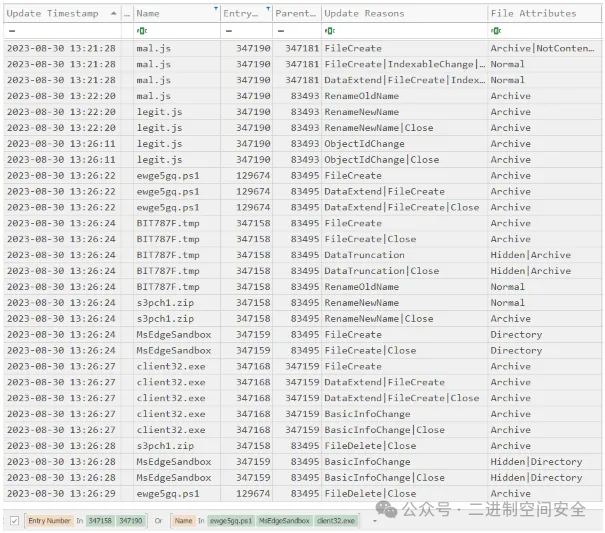This screenshot has height=533, width=605.
Task: Click the Parent column header
Action: click(296, 13)
